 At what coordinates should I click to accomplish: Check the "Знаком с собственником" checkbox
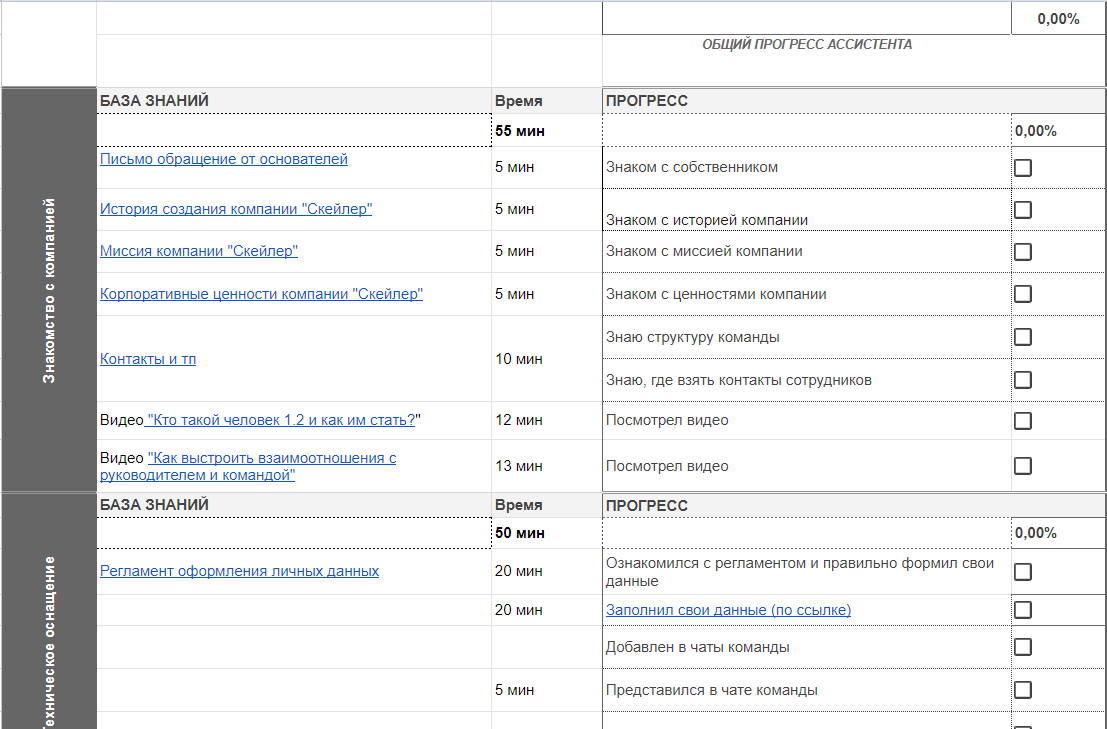pyautogui.click(x=1022, y=168)
